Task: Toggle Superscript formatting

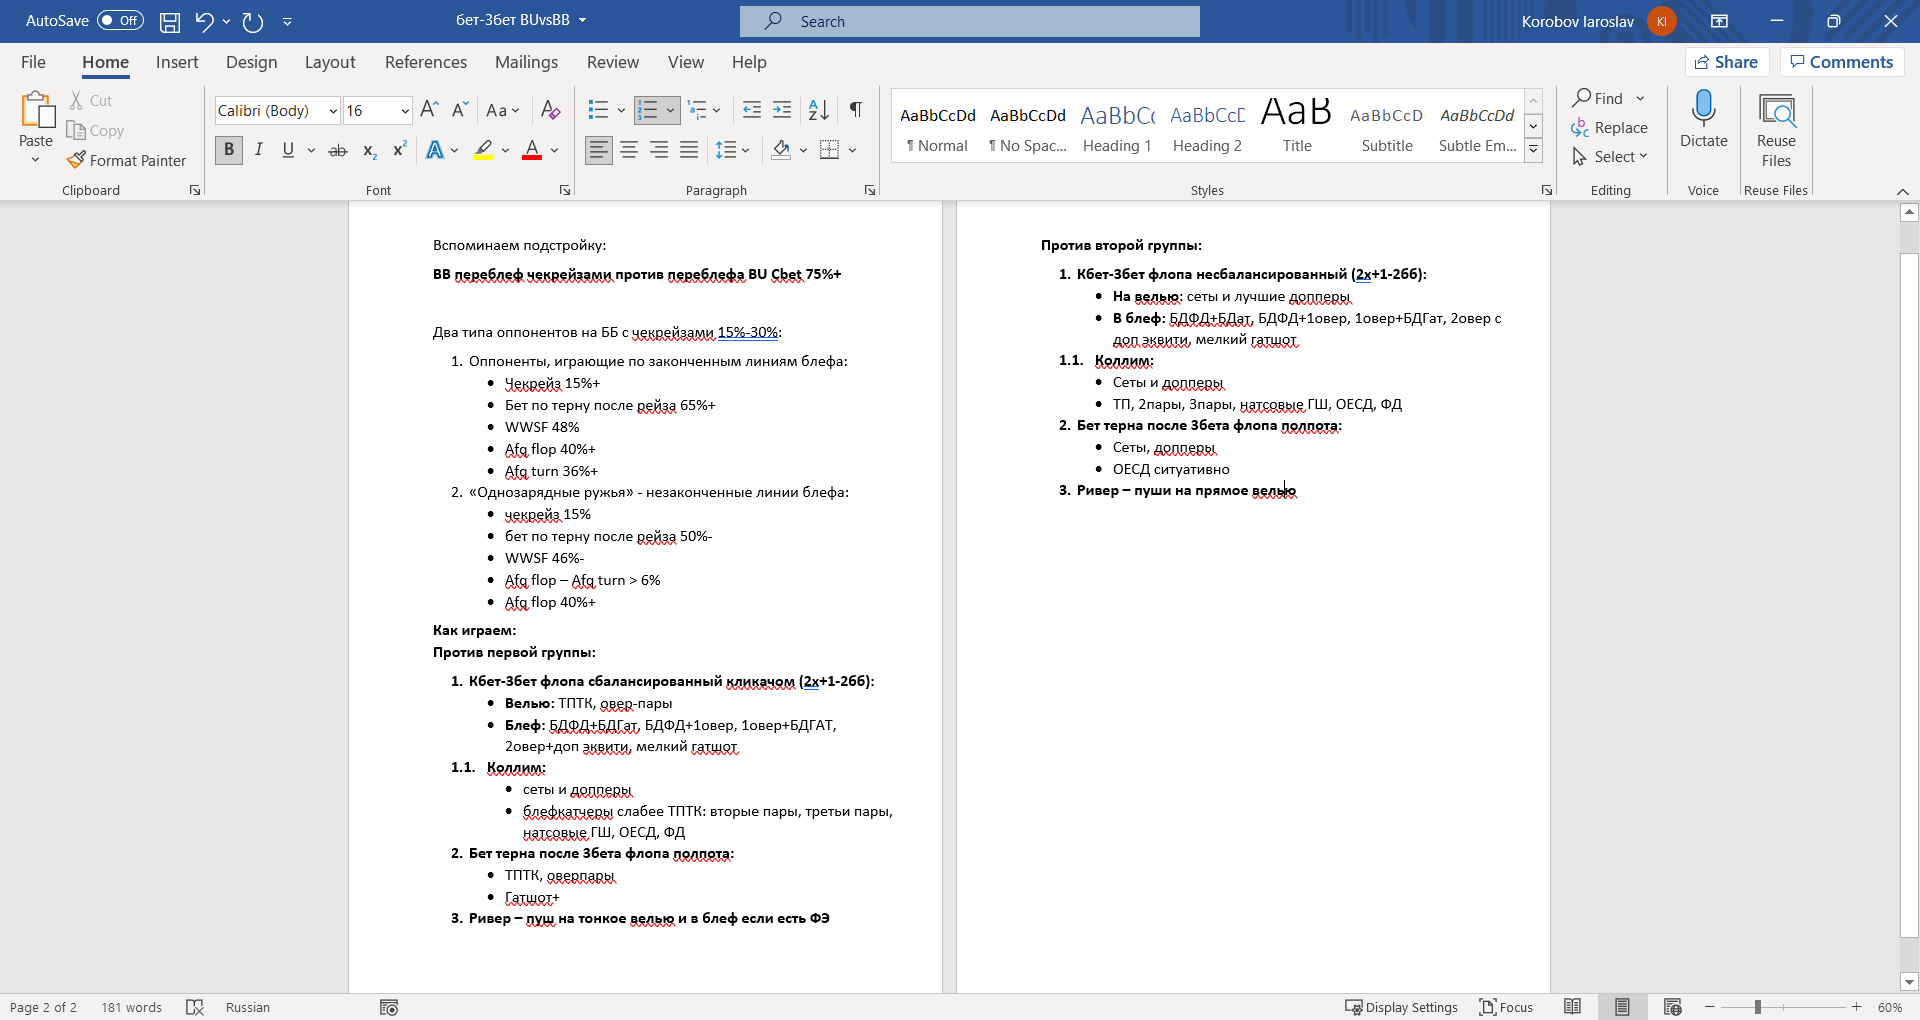Action: [x=399, y=150]
